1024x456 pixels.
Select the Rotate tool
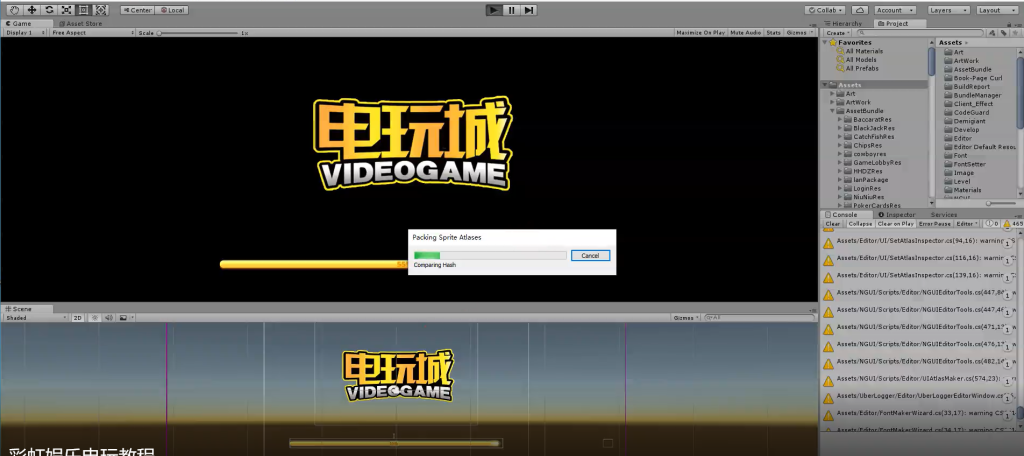click(x=49, y=10)
